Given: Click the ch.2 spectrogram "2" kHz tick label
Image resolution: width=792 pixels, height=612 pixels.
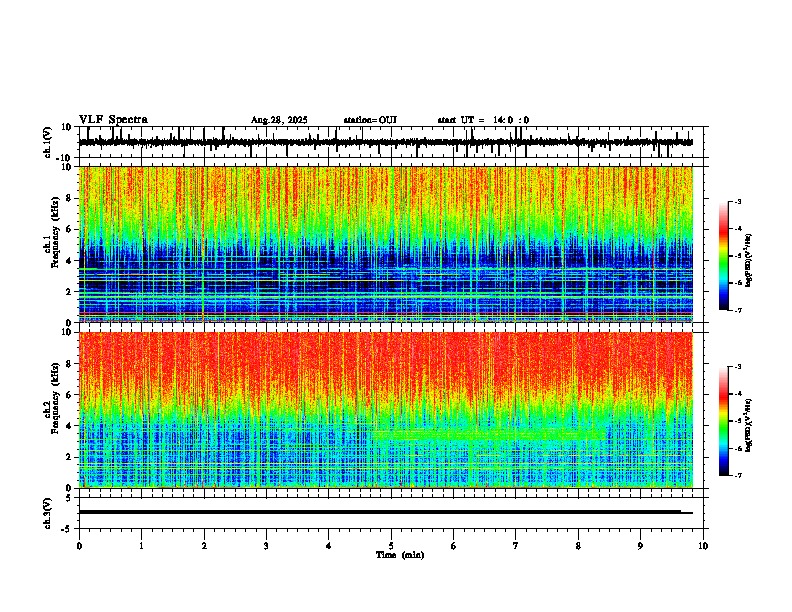Looking at the screenshot, I should click(69, 457).
